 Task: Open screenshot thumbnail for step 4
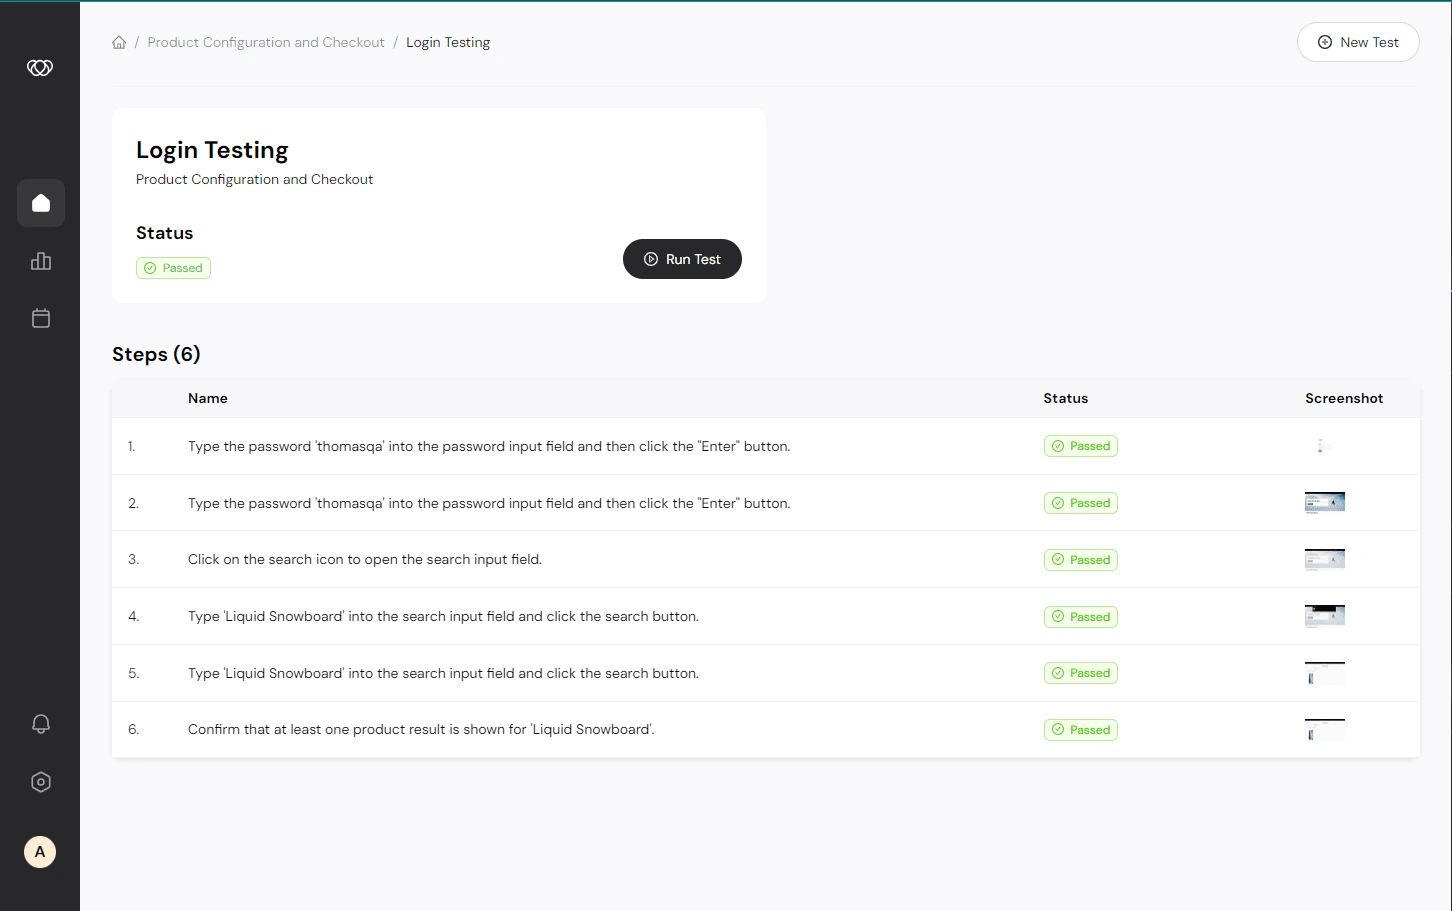1325,616
